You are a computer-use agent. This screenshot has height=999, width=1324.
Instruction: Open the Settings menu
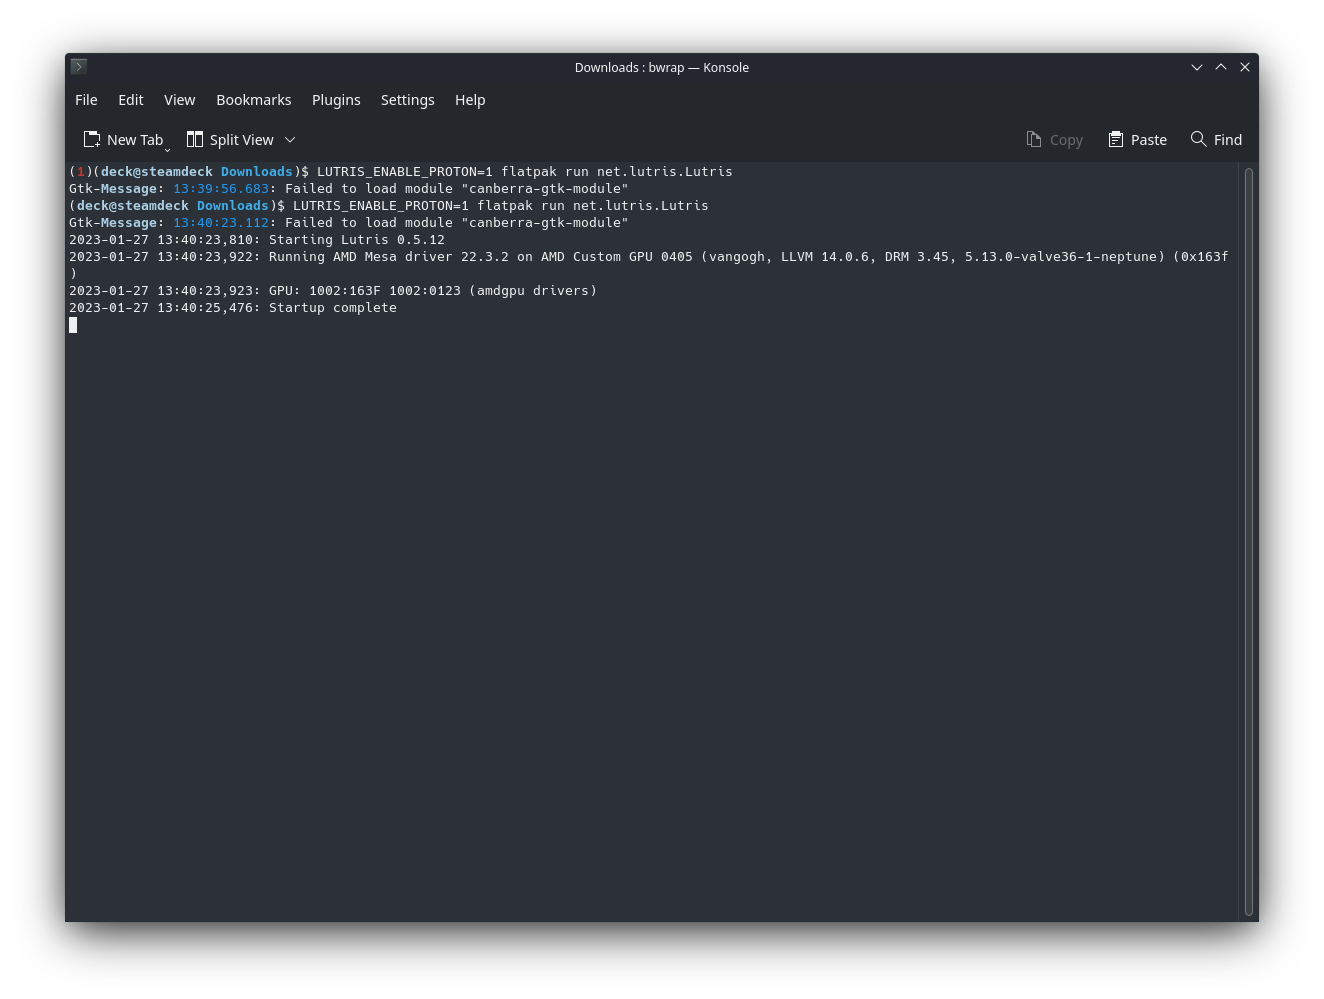(408, 100)
